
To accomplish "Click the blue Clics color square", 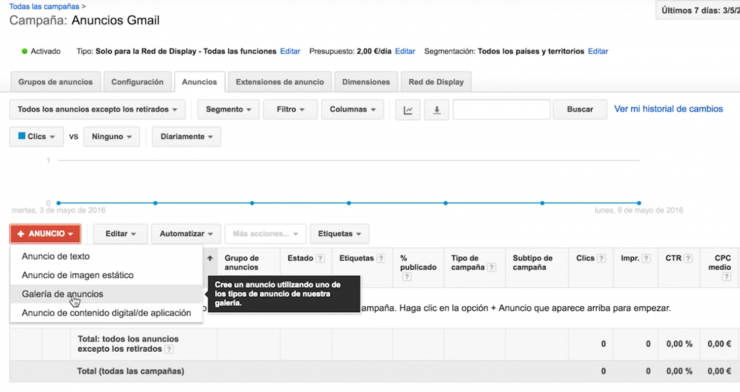I will (22, 136).
